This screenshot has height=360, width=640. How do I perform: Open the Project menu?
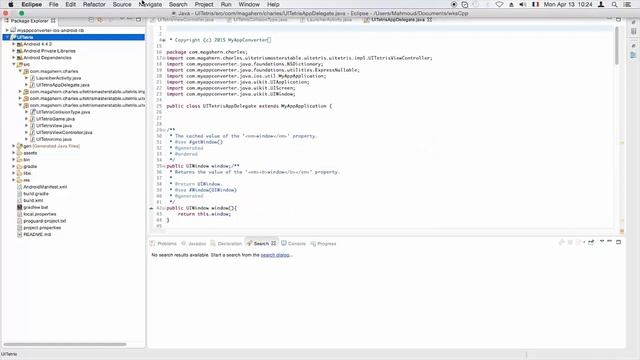pos(204,4)
